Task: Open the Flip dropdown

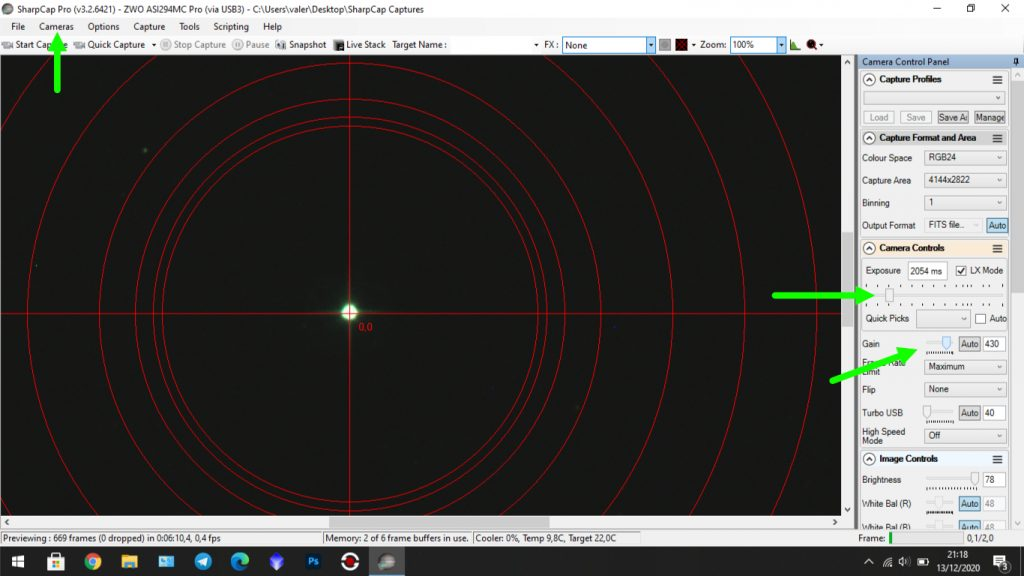Action: coord(965,389)
